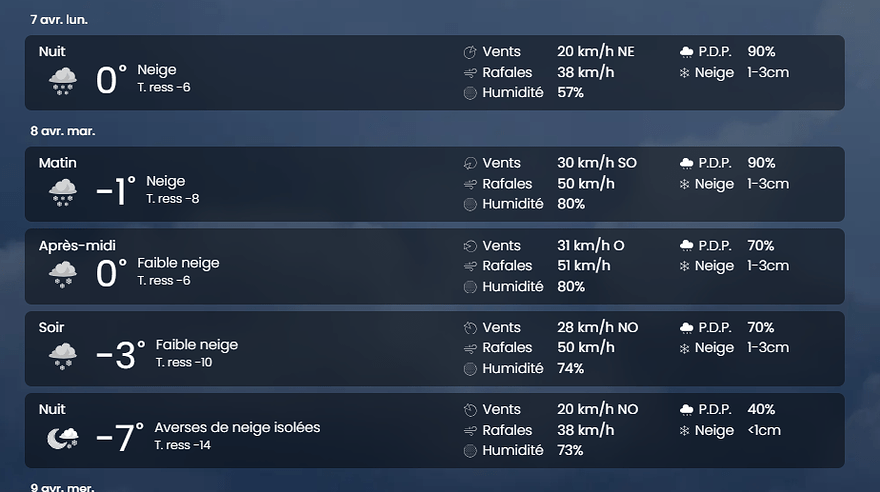Click the Humidité icon next to 57%

pyautogui.click(x=470, y=93)
